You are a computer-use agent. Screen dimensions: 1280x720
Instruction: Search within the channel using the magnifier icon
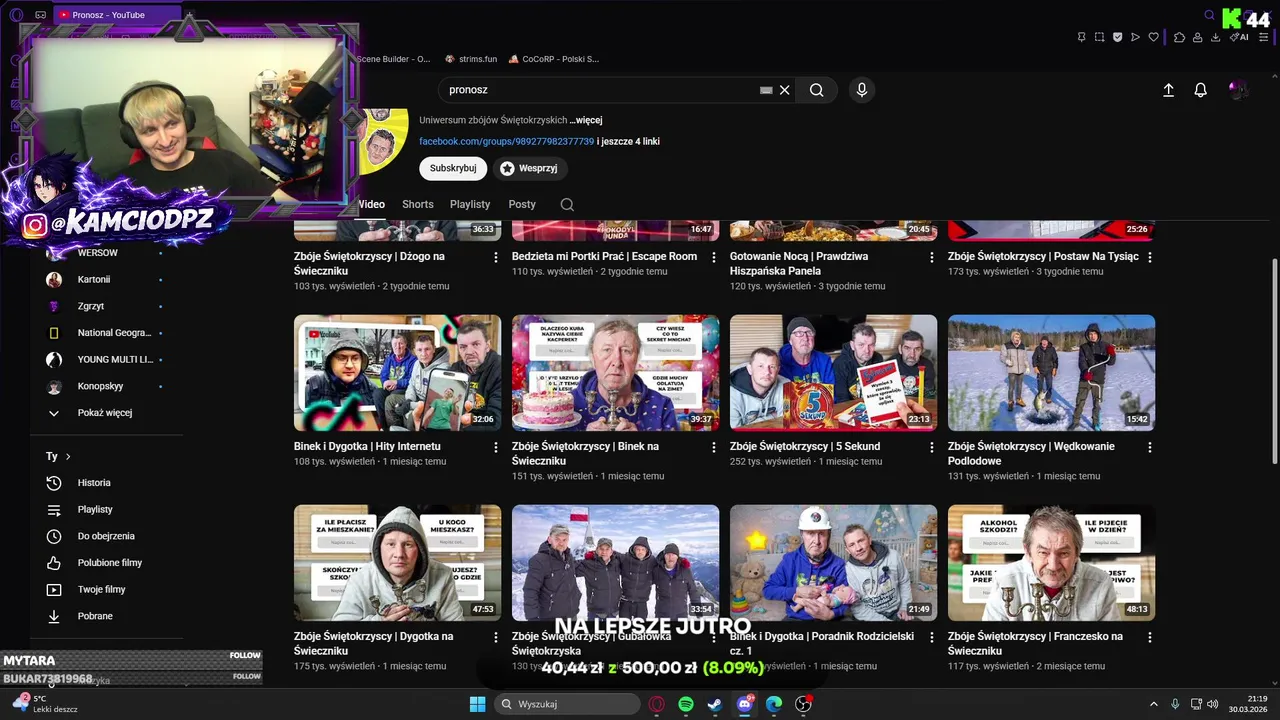click(567, 204)
